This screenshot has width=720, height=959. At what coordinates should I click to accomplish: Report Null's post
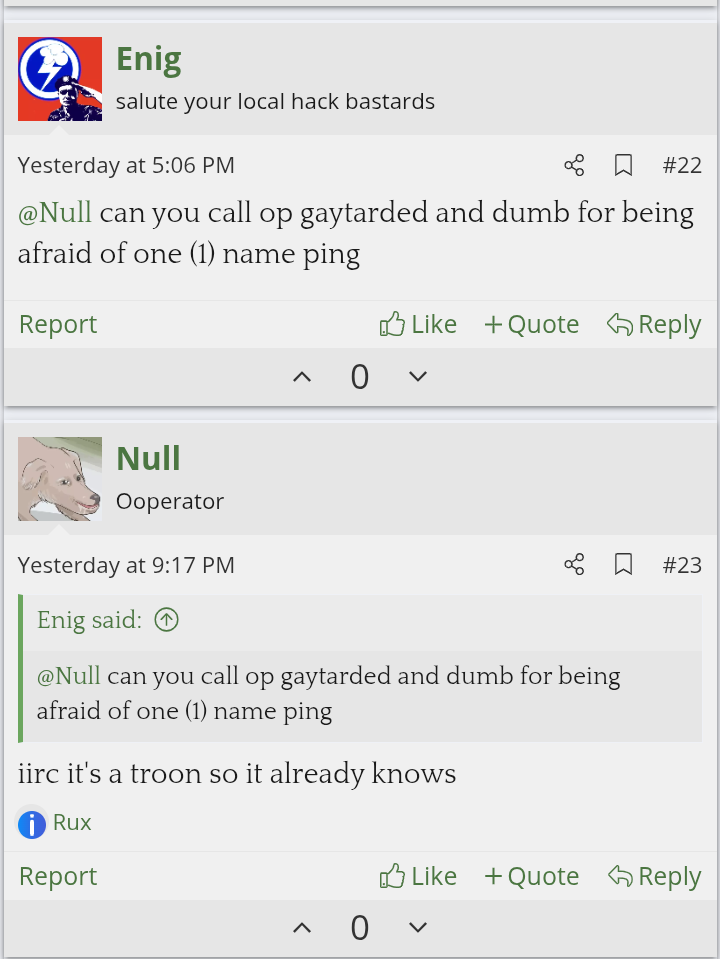[x=58, y=876]
